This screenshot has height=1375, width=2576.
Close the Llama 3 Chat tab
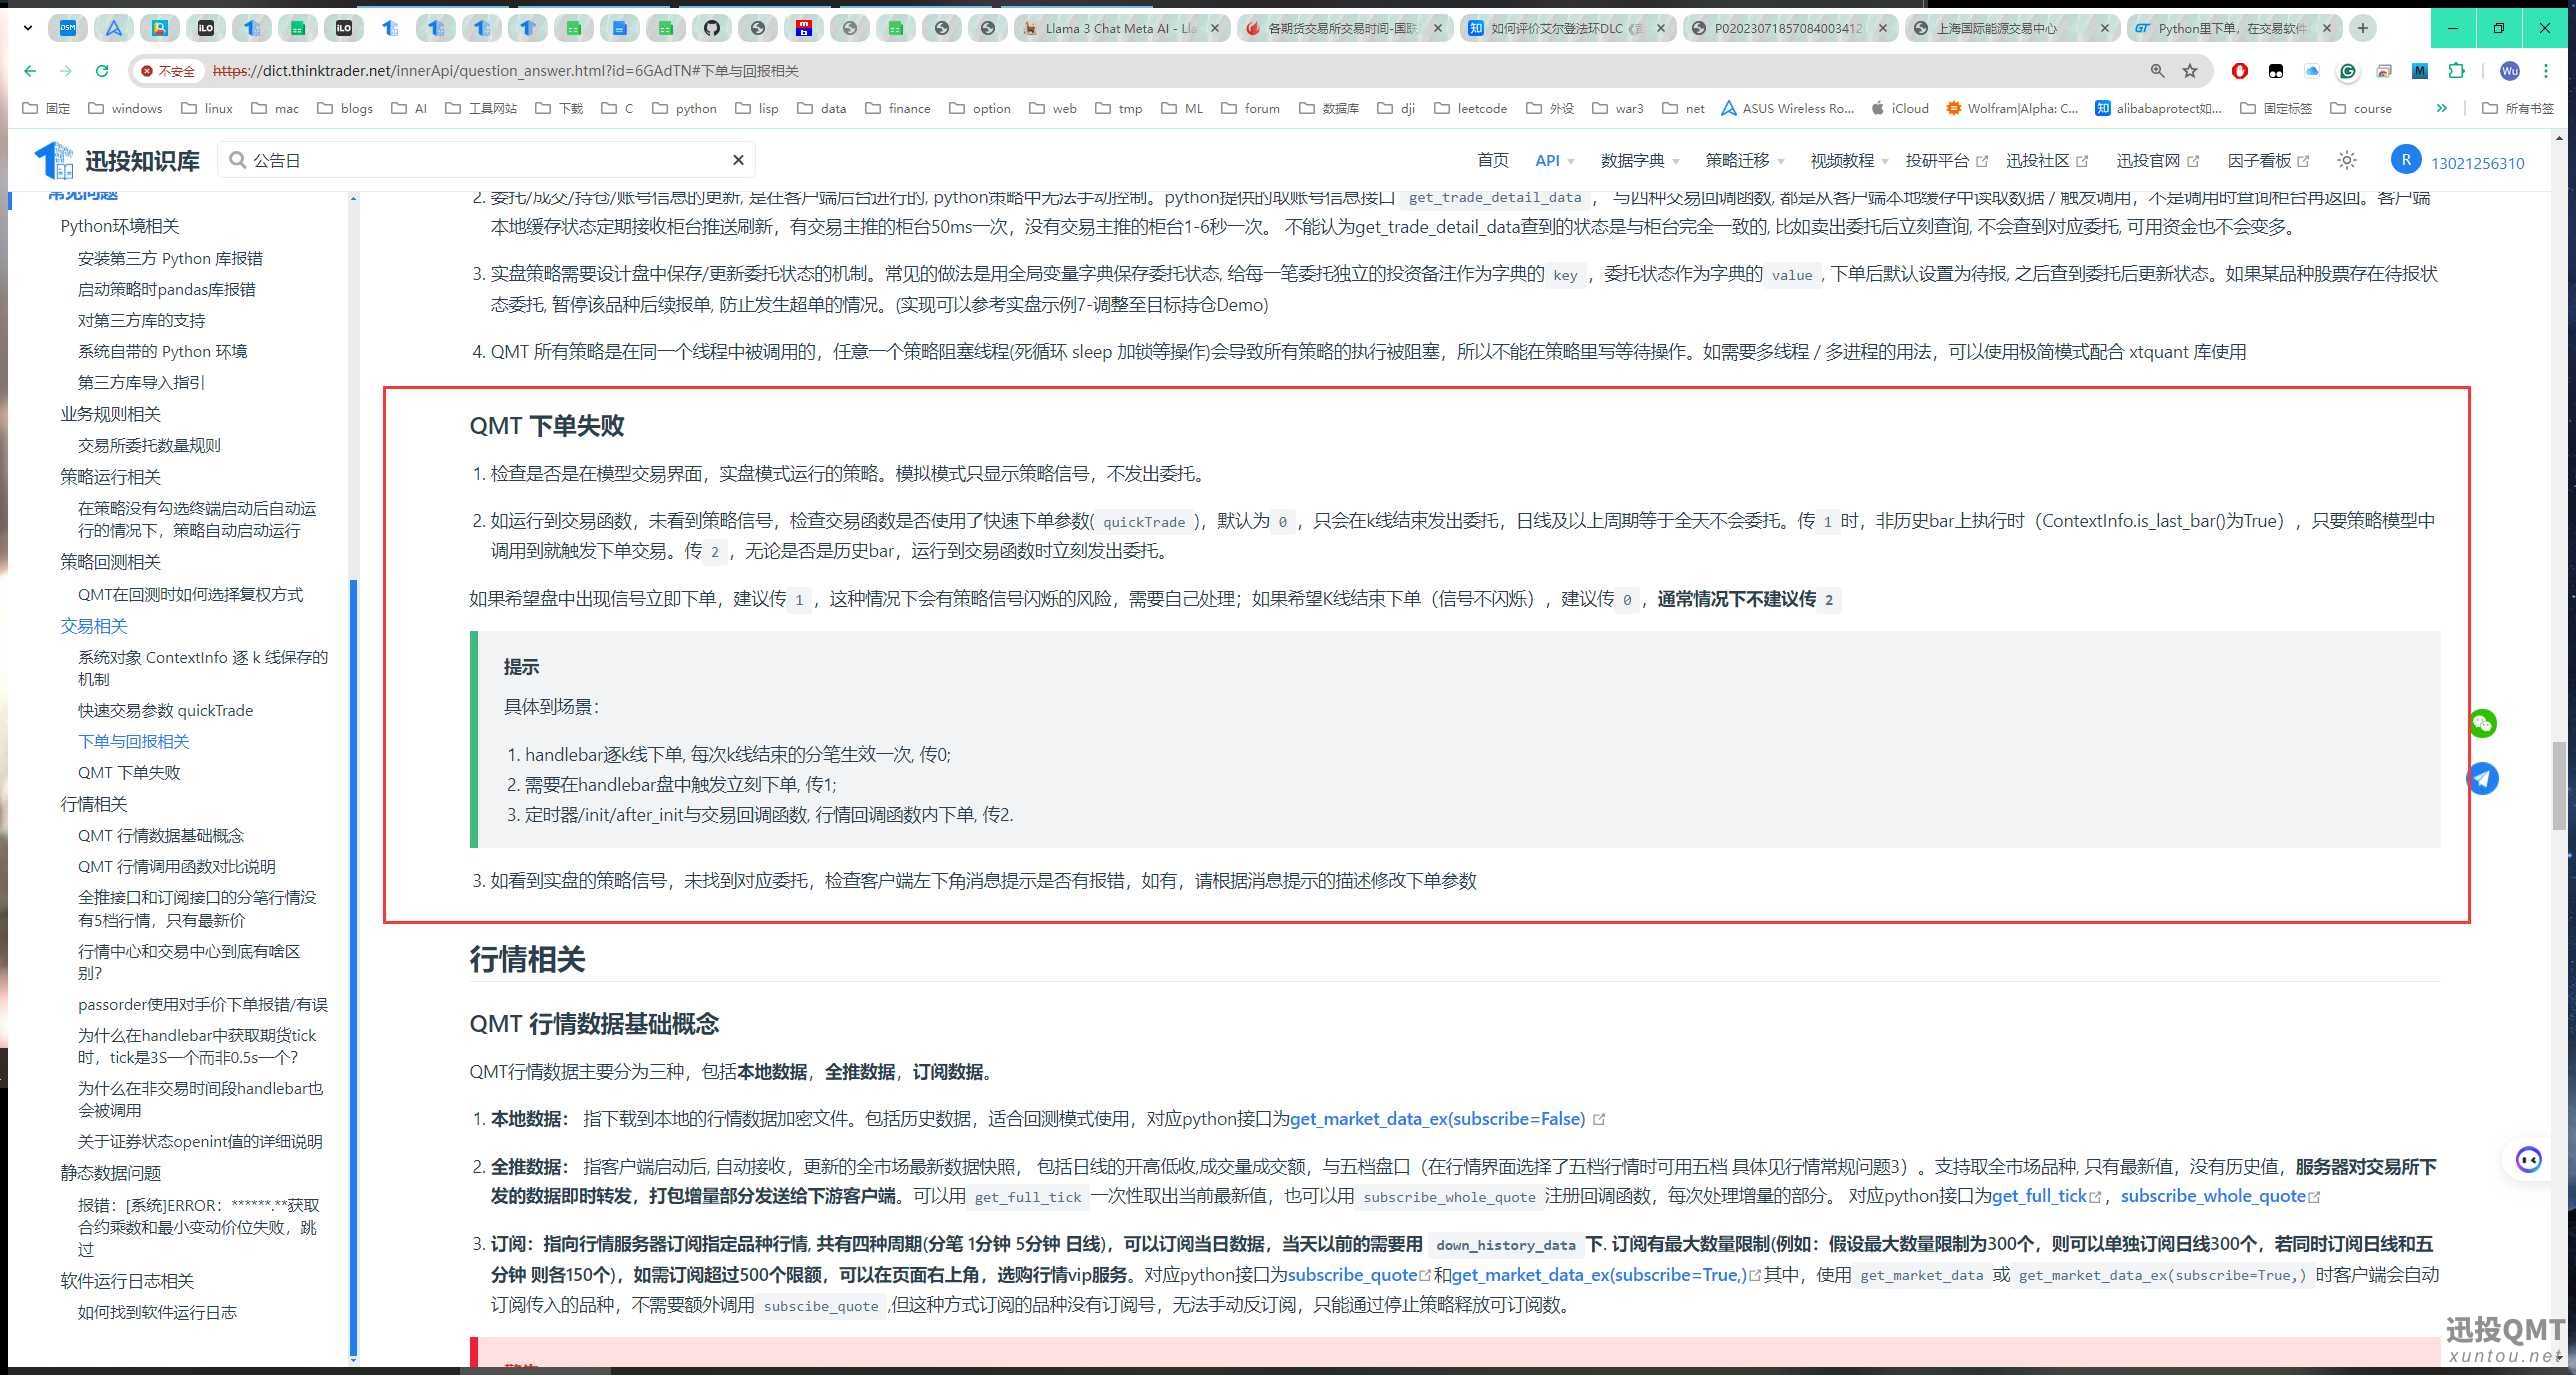coord(1215,28)
